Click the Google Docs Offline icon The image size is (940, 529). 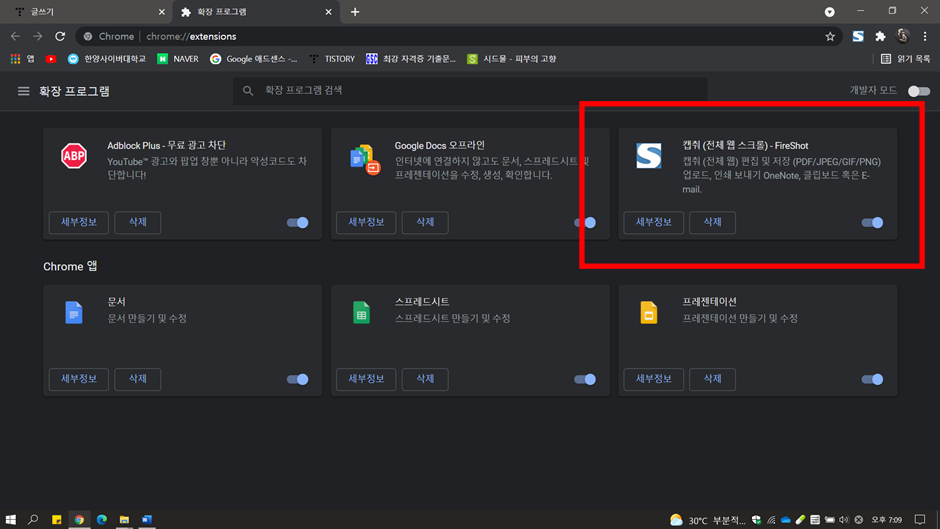364,160
